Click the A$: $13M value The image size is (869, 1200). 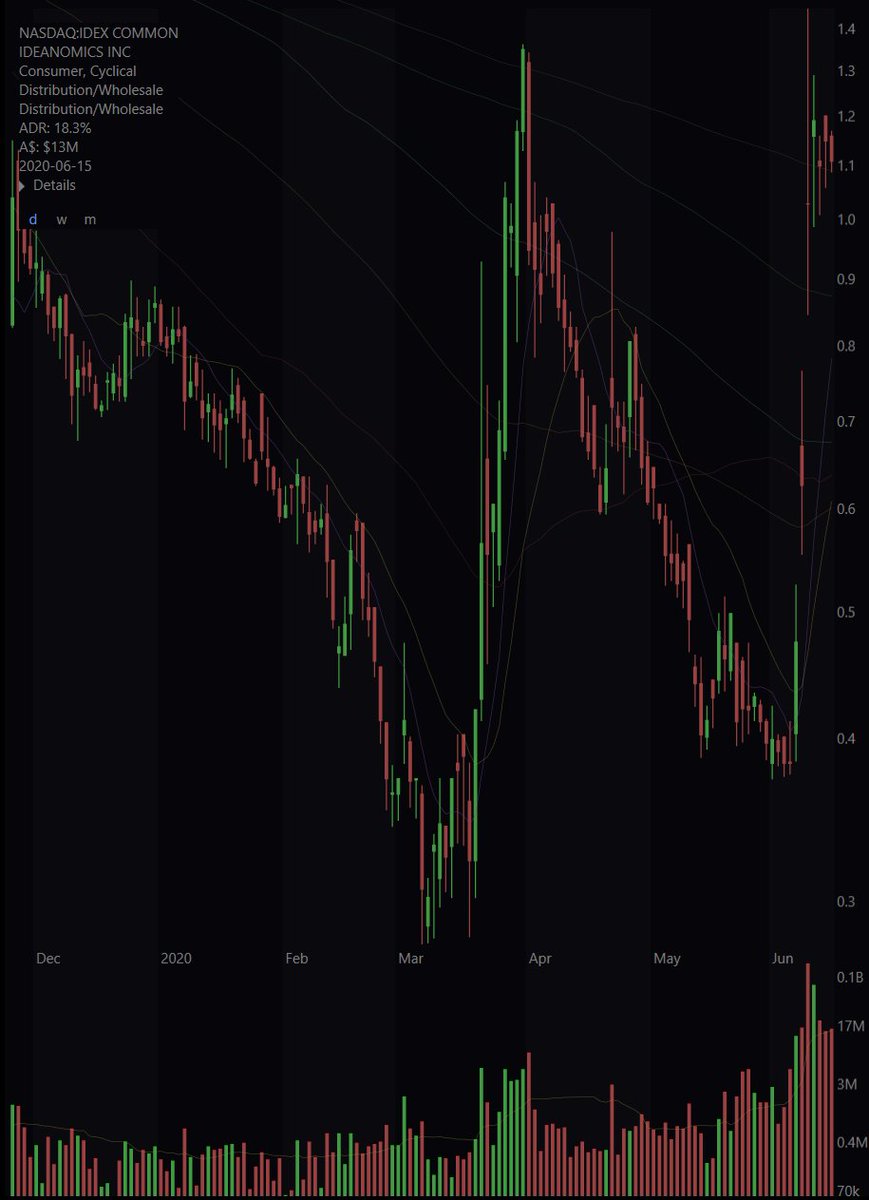tap(48, 147)
